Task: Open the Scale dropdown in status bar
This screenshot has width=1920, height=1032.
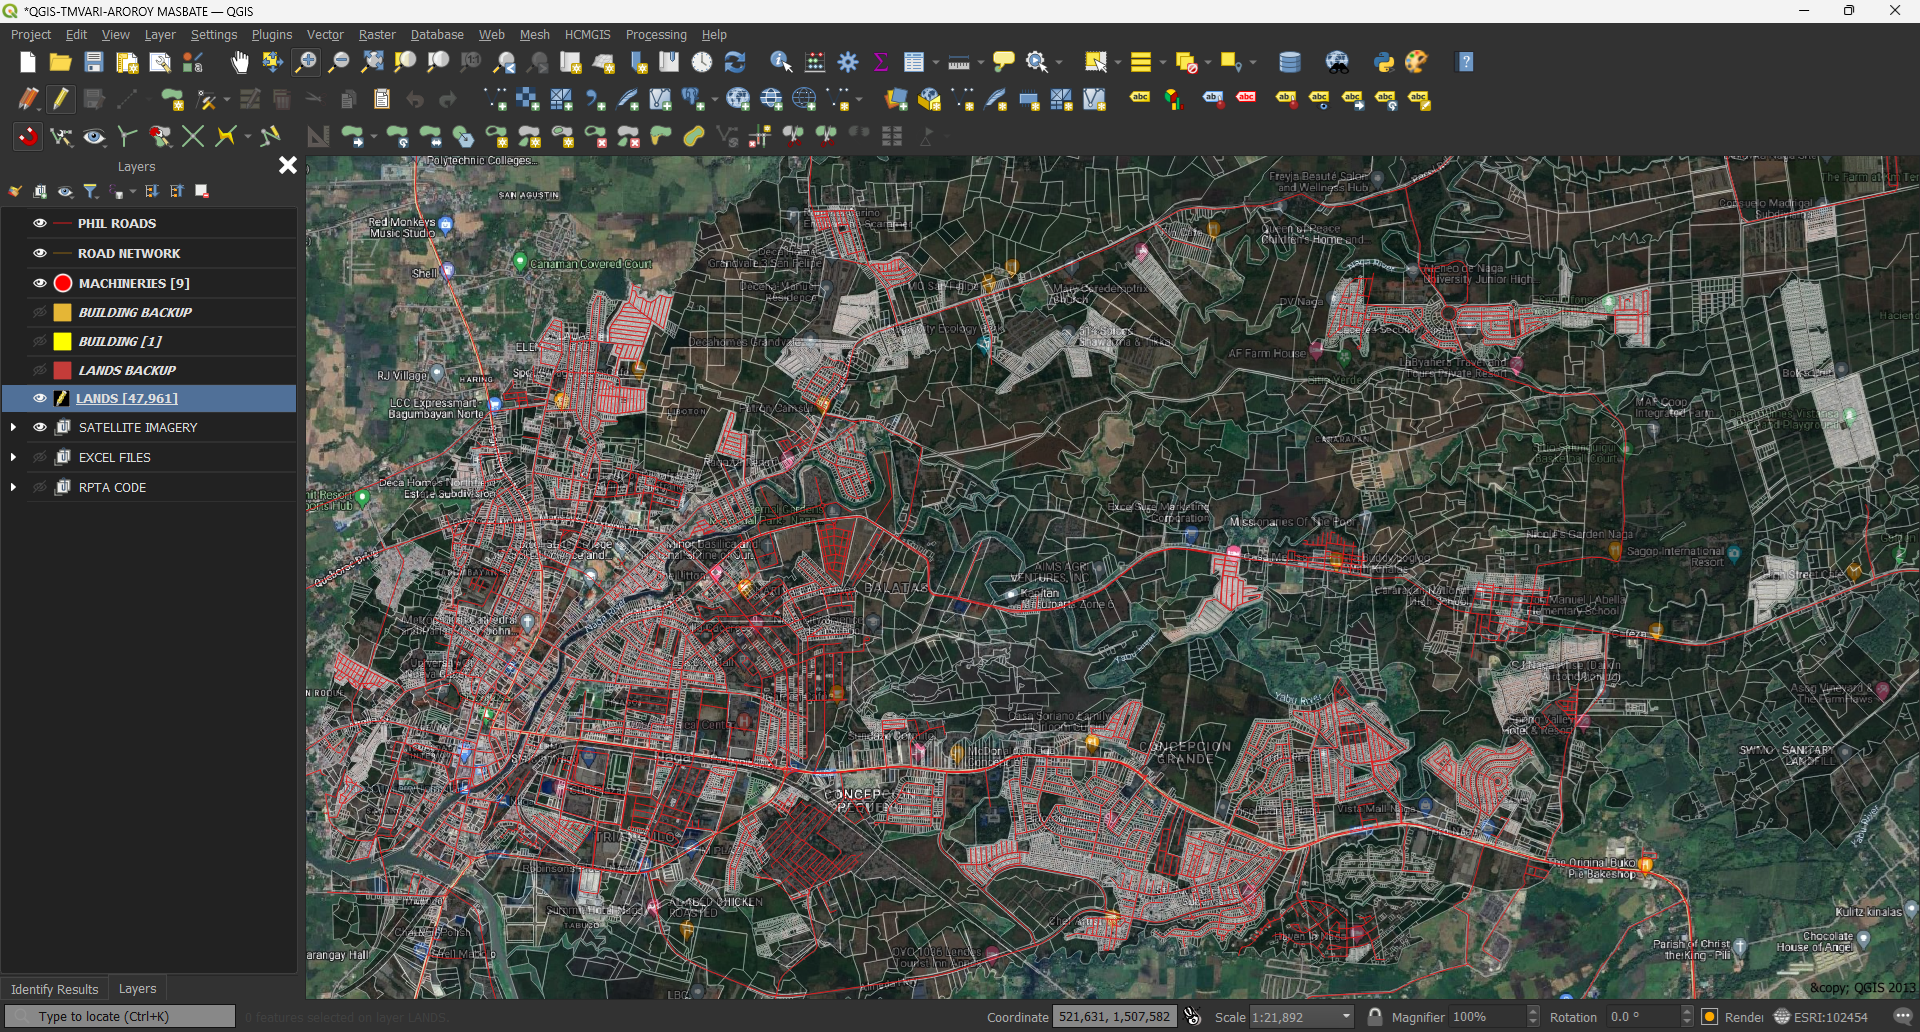Action: coord(1346,1017)
